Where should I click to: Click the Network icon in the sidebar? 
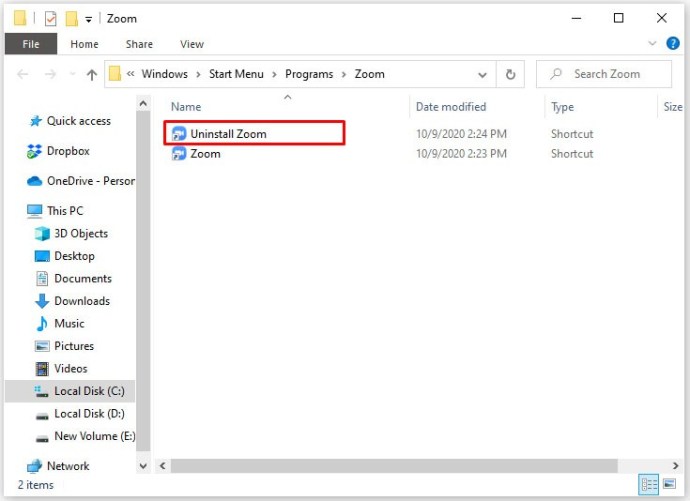pos(34,466)
